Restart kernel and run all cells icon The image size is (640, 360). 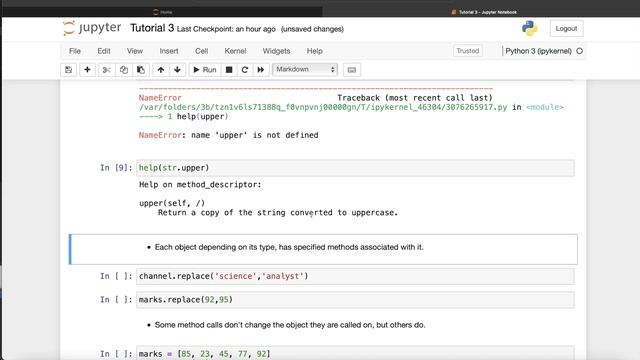point(261,70)
